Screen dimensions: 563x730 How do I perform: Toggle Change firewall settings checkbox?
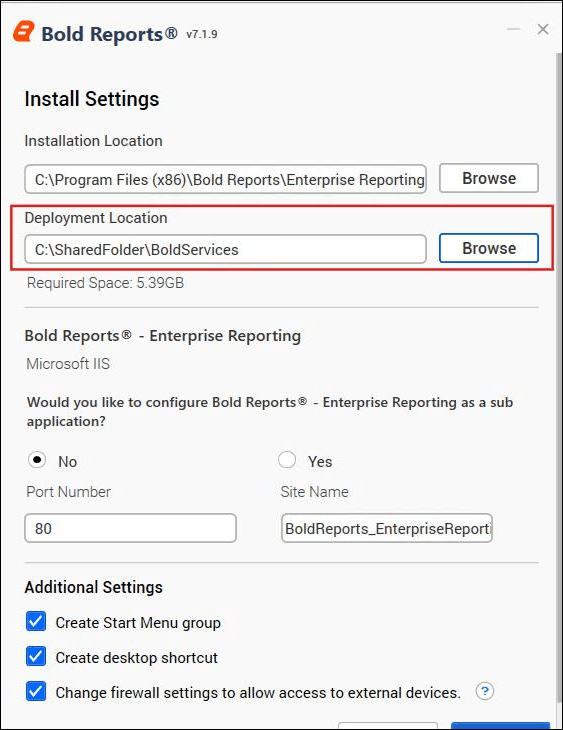point(36,691)
